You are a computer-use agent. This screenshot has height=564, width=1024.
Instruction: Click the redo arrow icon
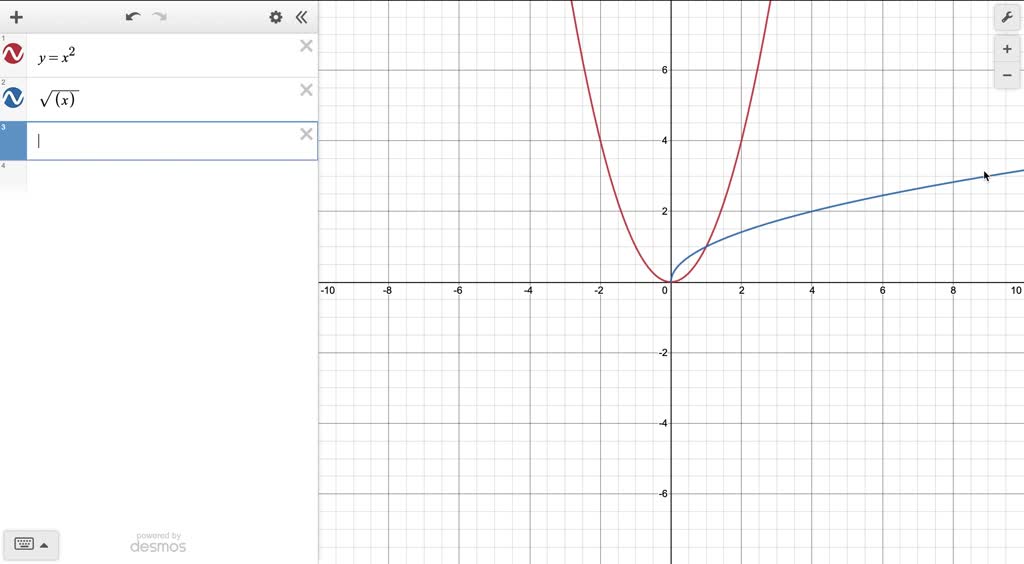coord(160,17)
